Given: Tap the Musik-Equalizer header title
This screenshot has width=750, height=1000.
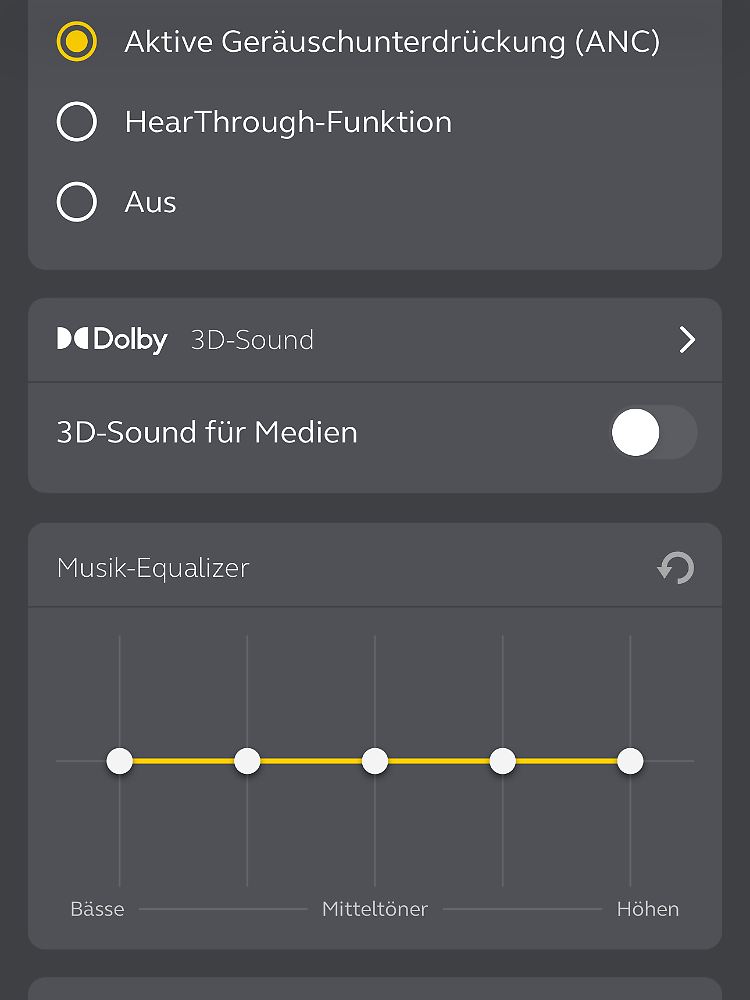Looking at the screenshot, I should 153,568.
